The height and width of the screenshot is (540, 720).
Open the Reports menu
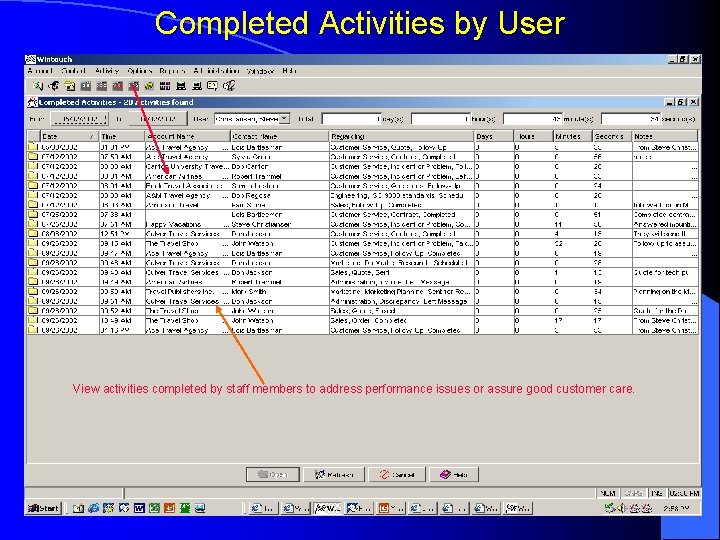coord(172,71)
